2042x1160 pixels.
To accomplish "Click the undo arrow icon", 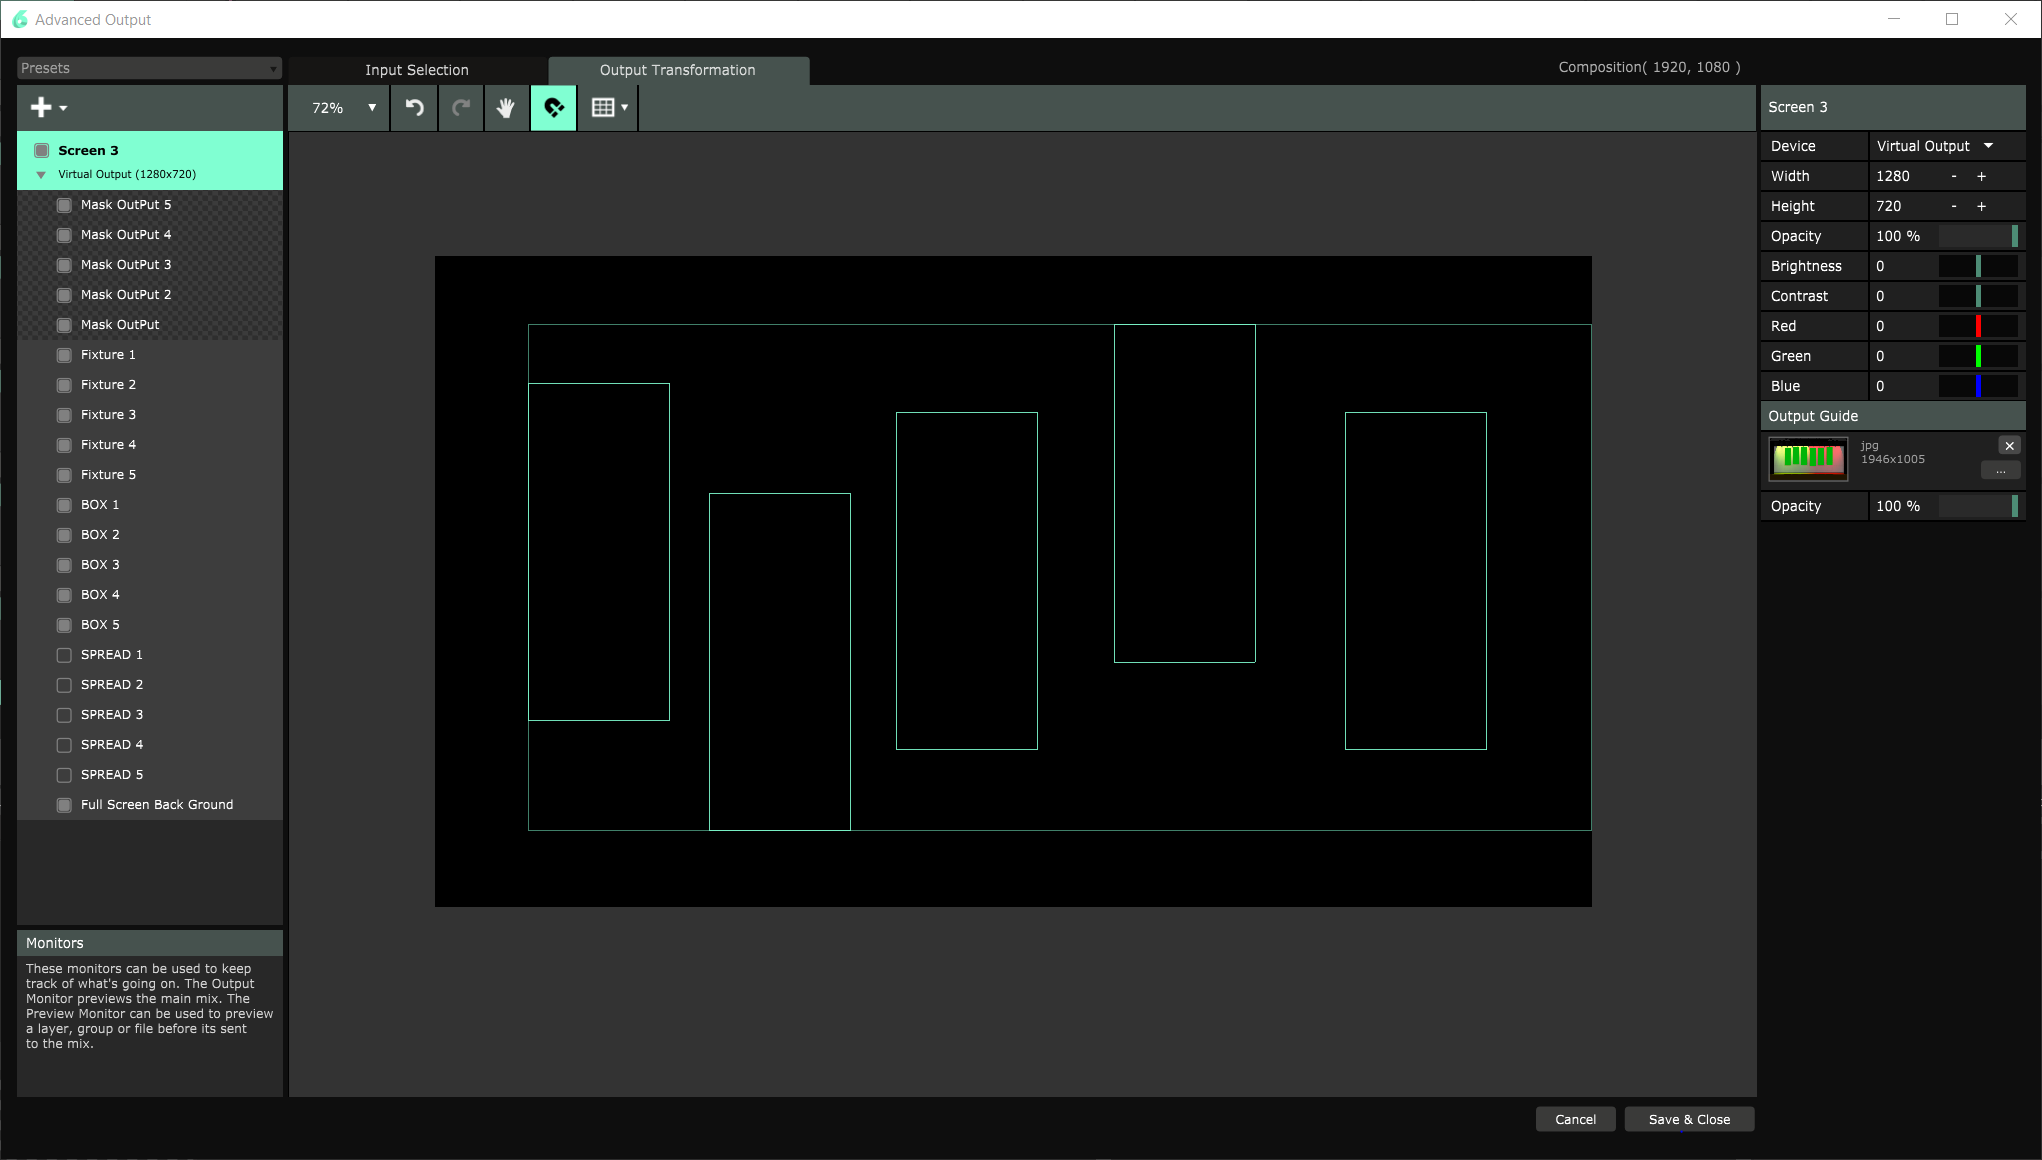I will pyautogui.click(x=414, y=108).
